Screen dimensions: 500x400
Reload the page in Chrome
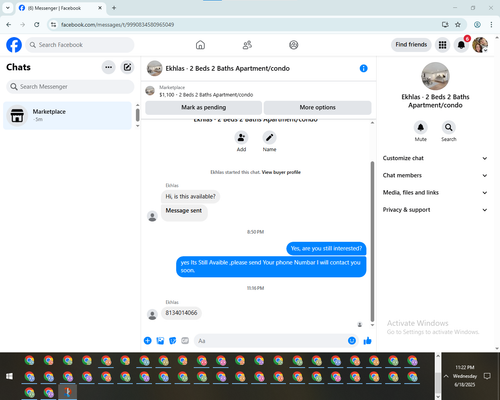coord(37,25)
